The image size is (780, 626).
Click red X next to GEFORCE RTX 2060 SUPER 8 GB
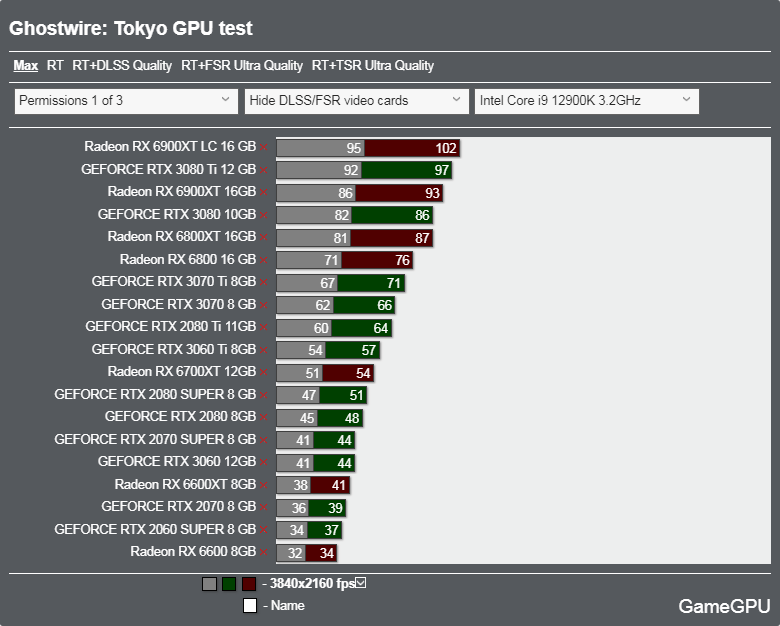click(x=264, y=530)
